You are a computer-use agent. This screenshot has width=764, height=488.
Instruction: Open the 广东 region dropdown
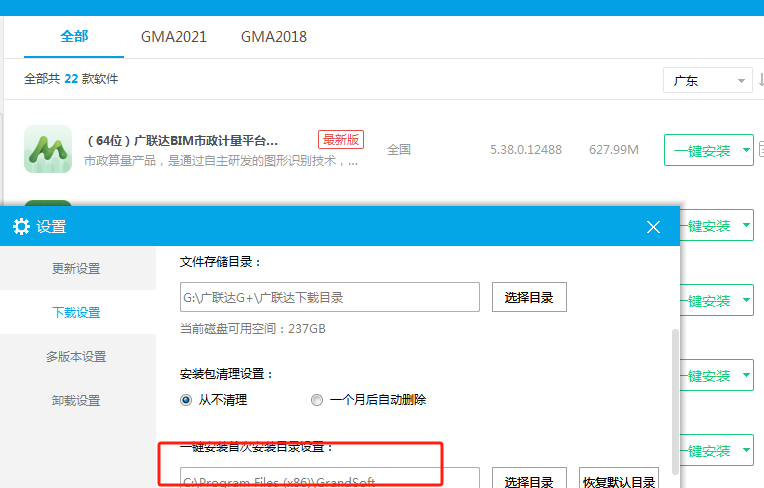[x=707, y=80]
